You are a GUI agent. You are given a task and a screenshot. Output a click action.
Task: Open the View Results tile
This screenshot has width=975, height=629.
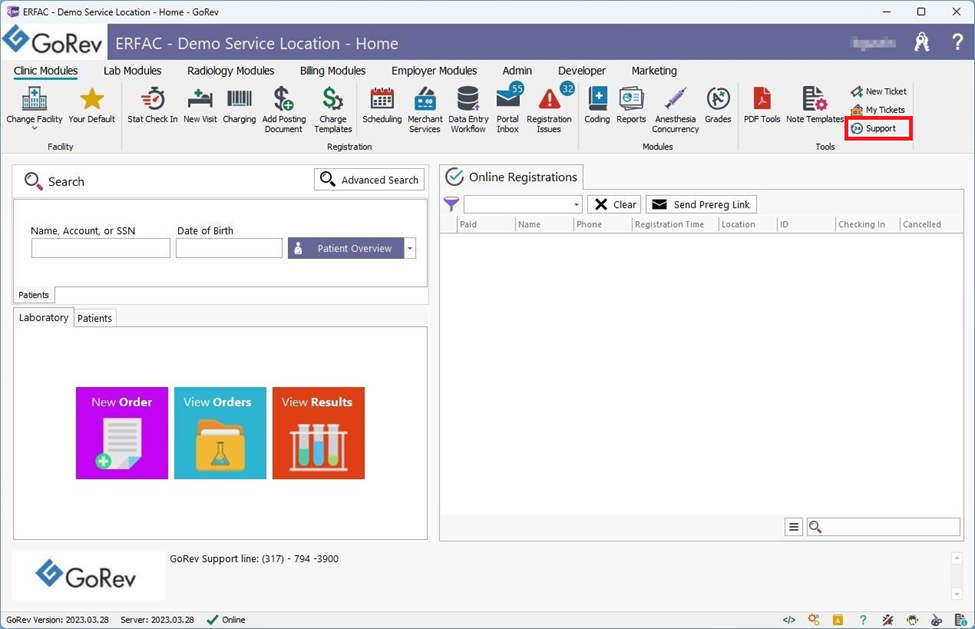318,433
